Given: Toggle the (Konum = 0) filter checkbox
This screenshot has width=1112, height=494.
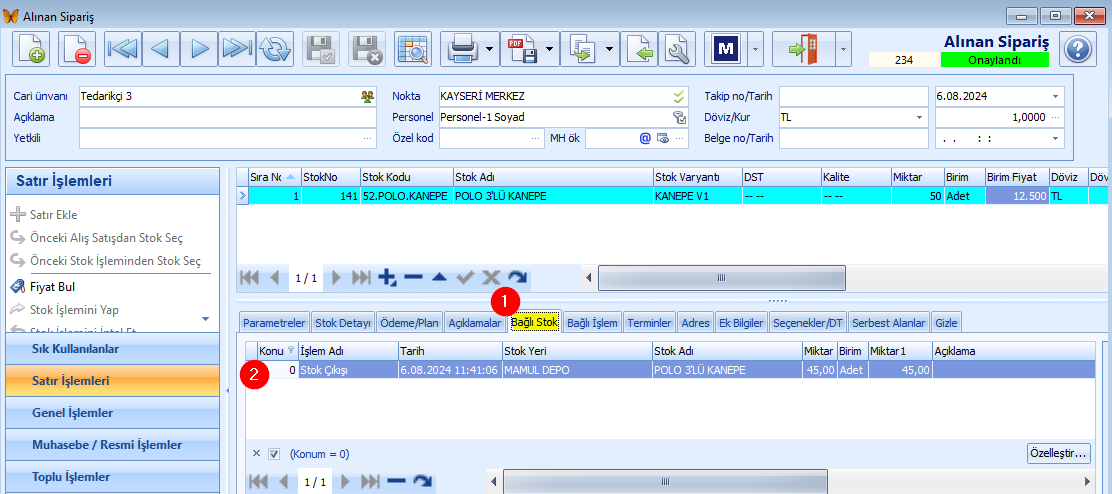Looking at the screenshot, I should point(275,454).
